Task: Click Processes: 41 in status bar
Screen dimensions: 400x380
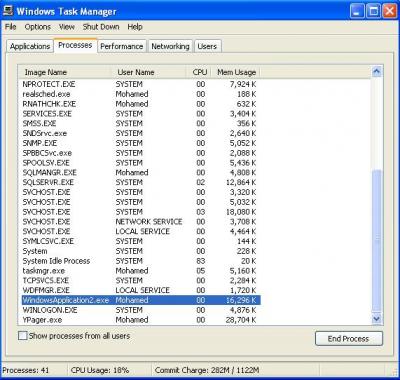Action: 26,370
